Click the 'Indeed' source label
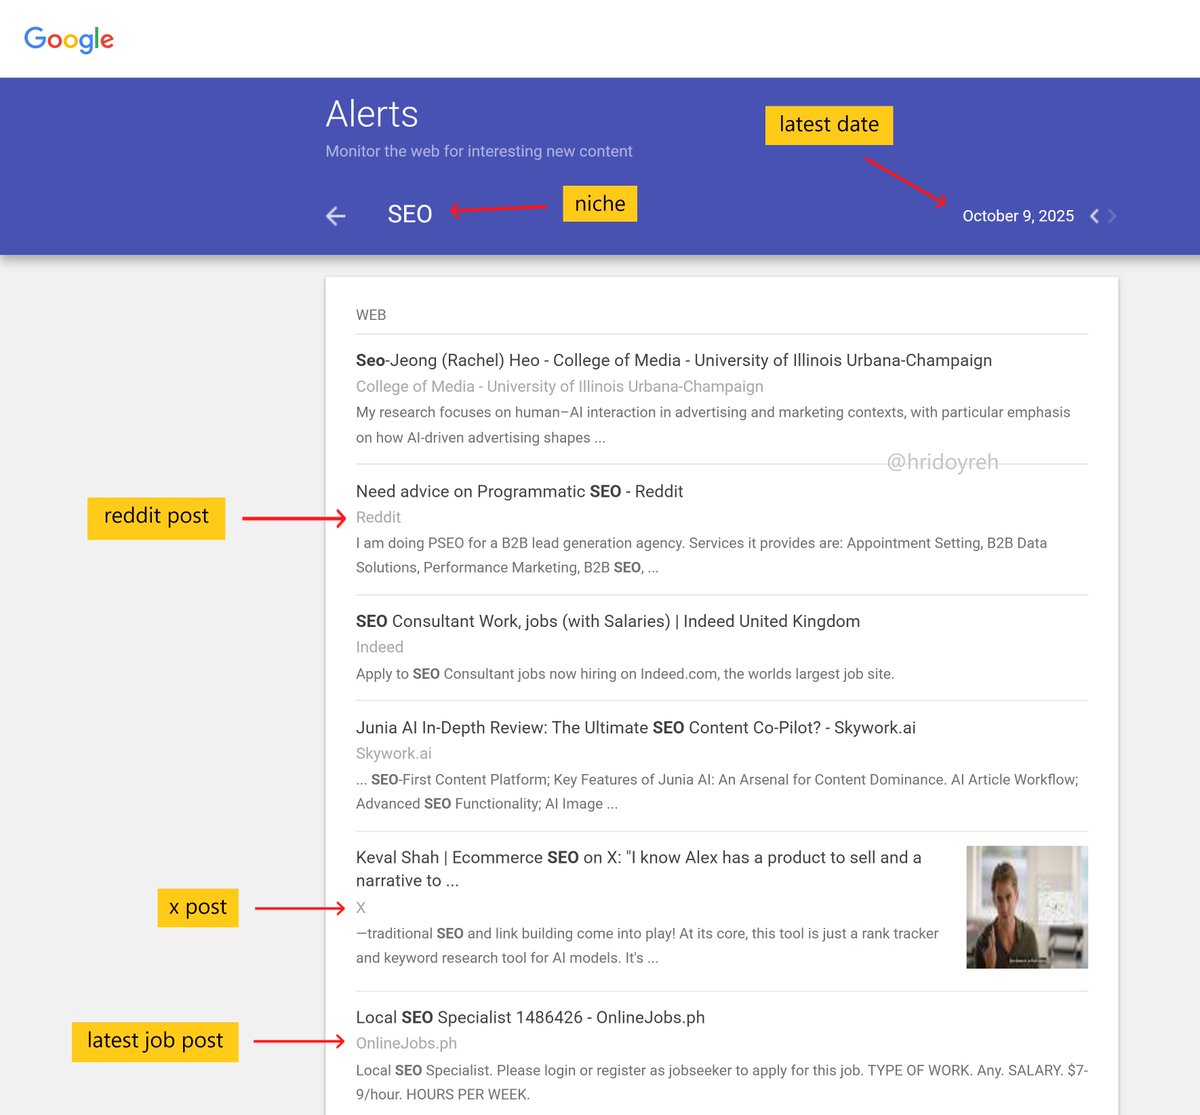This screenshot has width=1200, height=1115. (380, 647)
